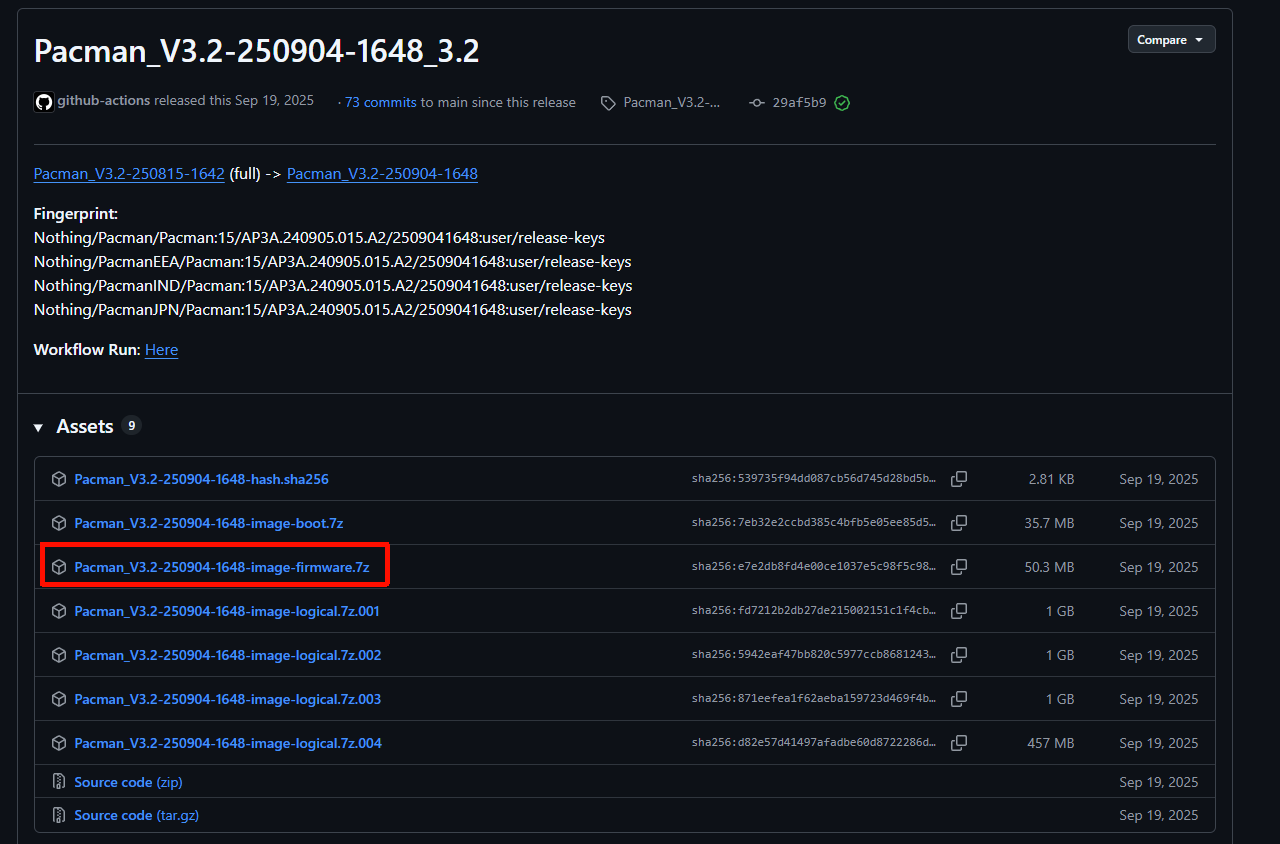Viewport: 1280px width, 844px height.
Task: Download Source code (tar.gz)
Action: point(137,815)
